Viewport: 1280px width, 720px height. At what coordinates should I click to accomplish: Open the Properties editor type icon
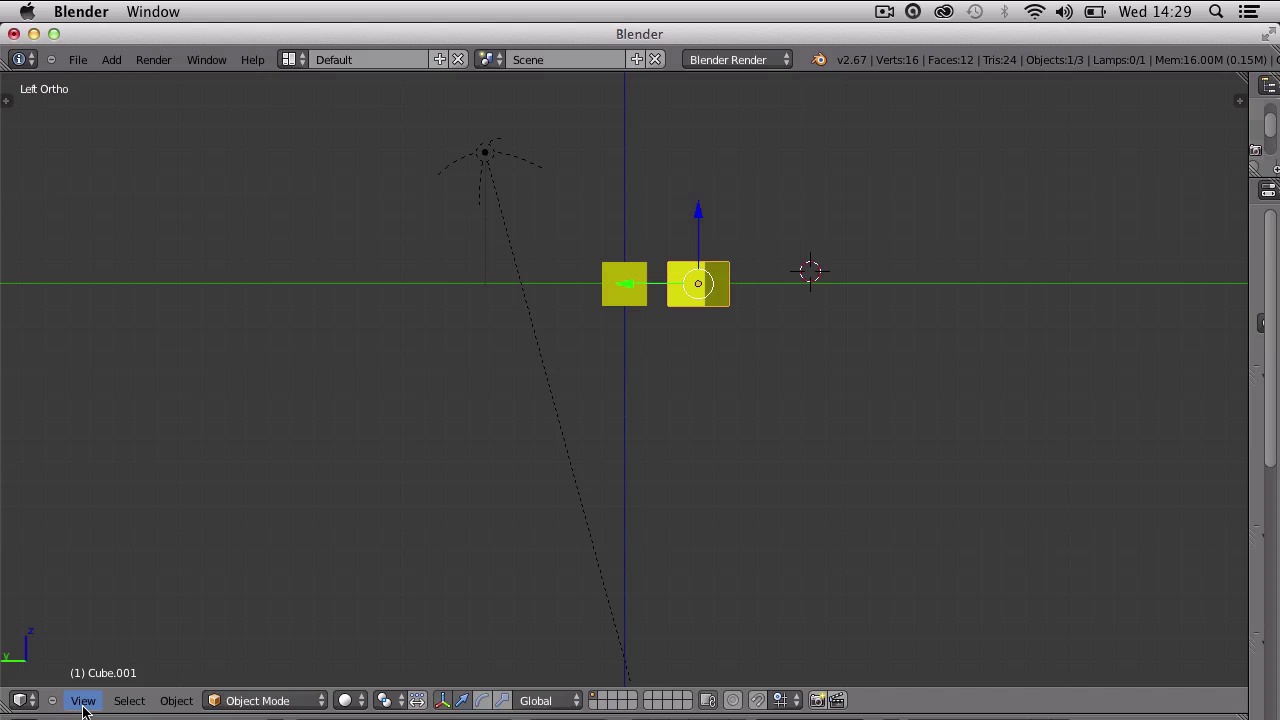coord(1268,190)
